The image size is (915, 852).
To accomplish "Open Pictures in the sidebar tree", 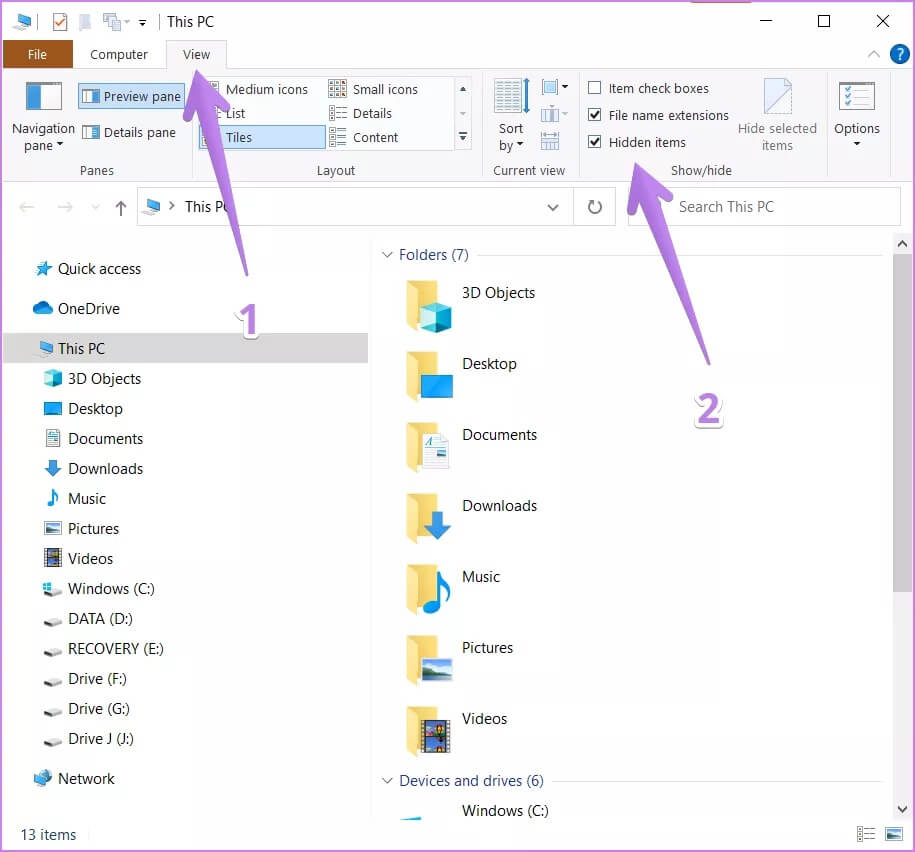I will tap(82, 529).
